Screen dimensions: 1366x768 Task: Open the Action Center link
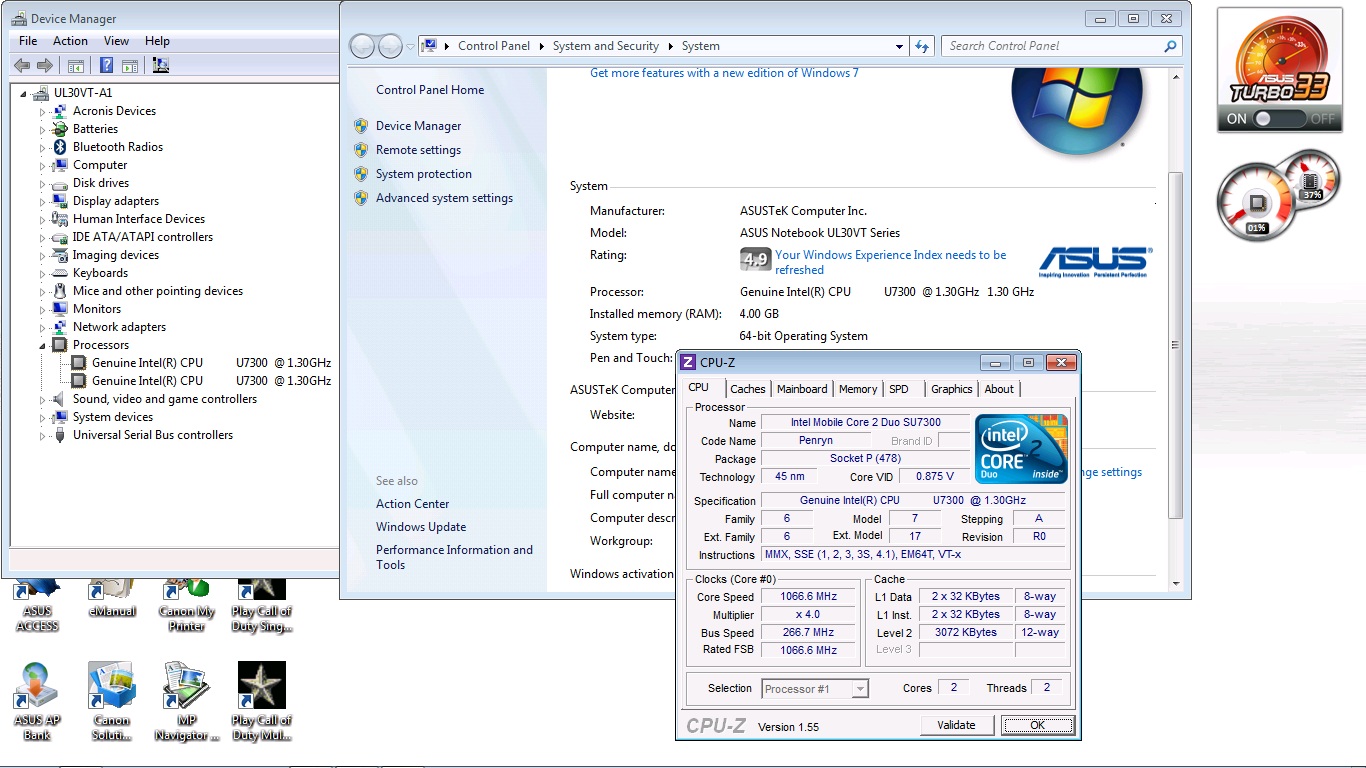(413, 504)
